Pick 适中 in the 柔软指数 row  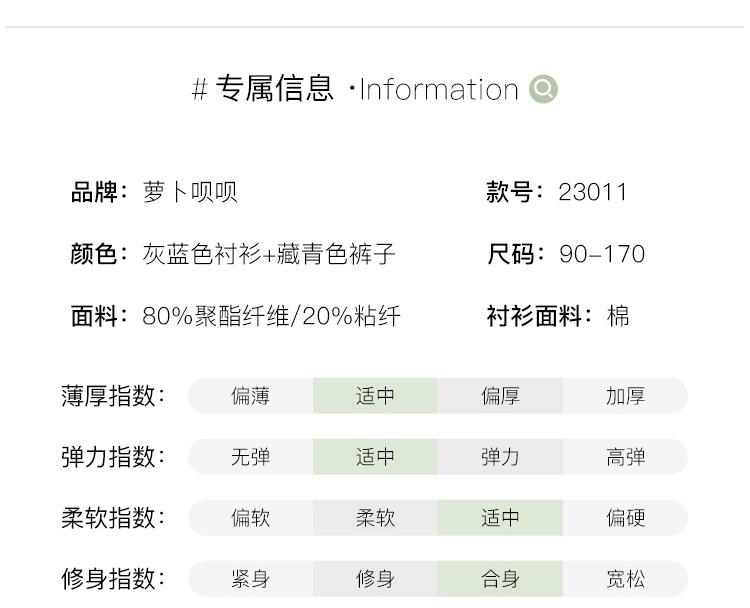click(x=500, y=518)
